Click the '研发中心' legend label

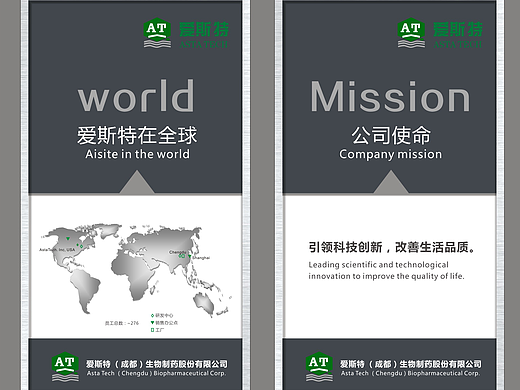[164, 315]
